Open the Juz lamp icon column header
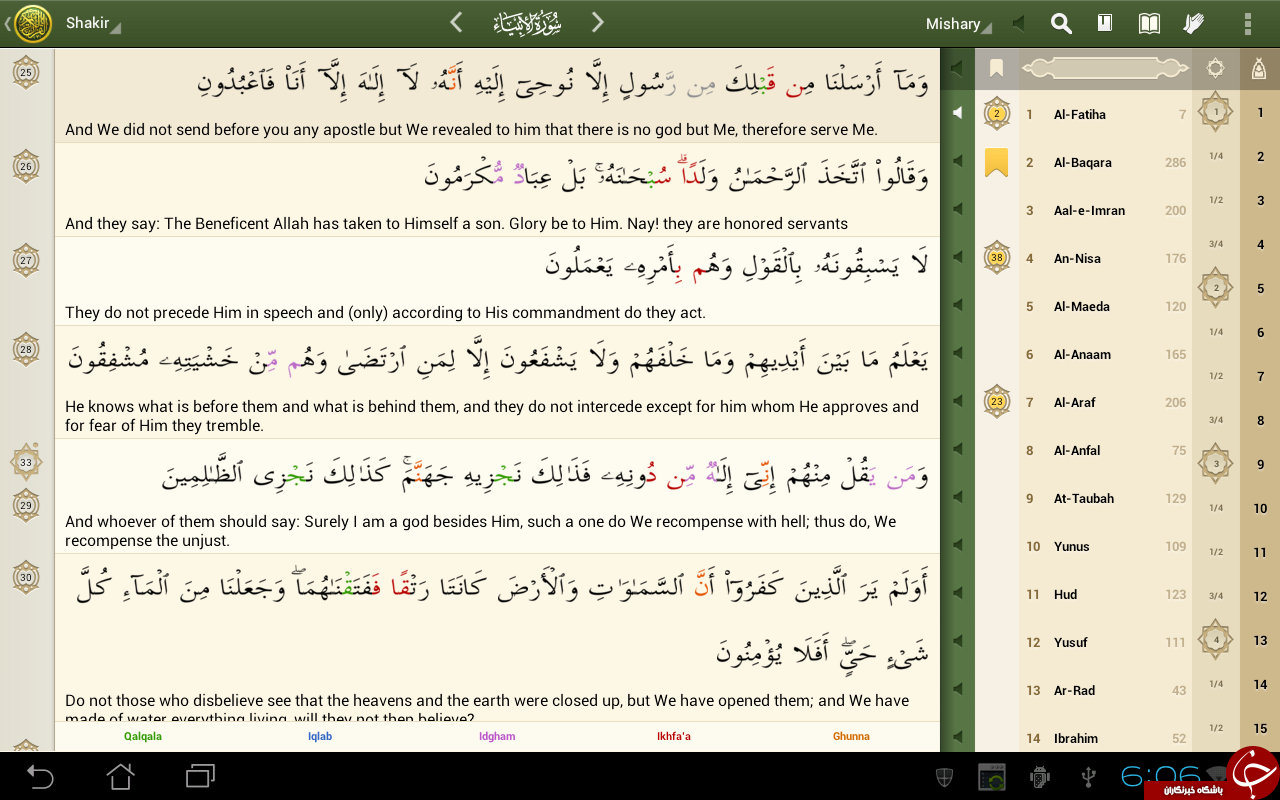Viewport: 1280px width, 800px height. point(1260,68)
